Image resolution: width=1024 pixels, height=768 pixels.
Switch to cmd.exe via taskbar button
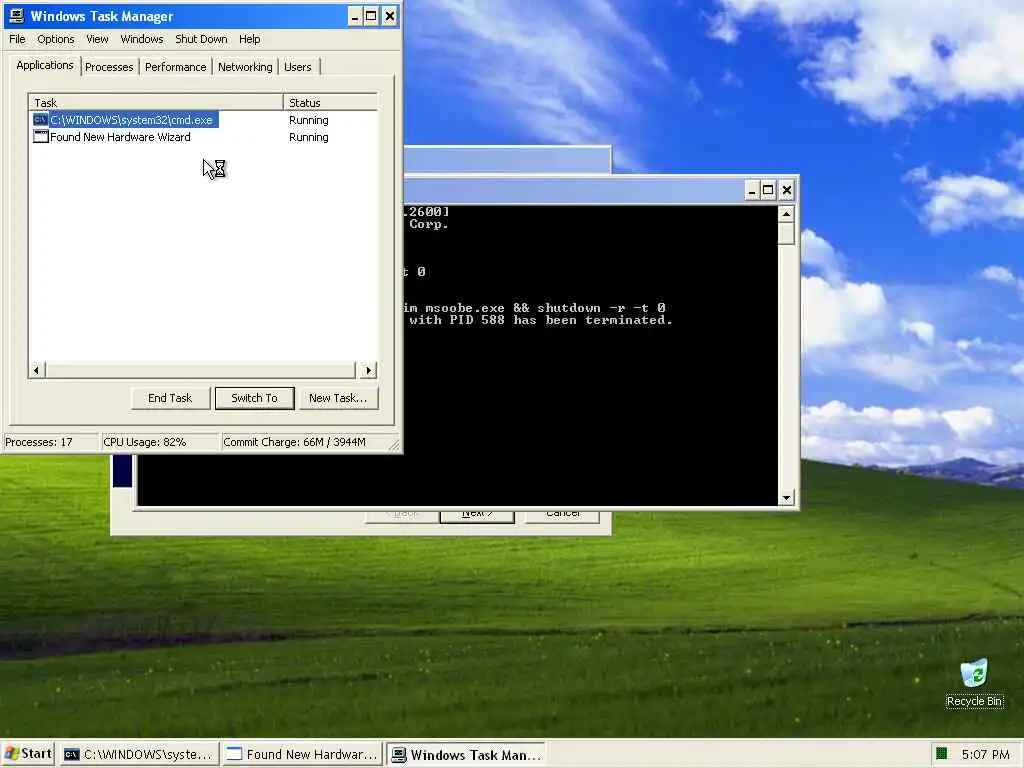138,755
